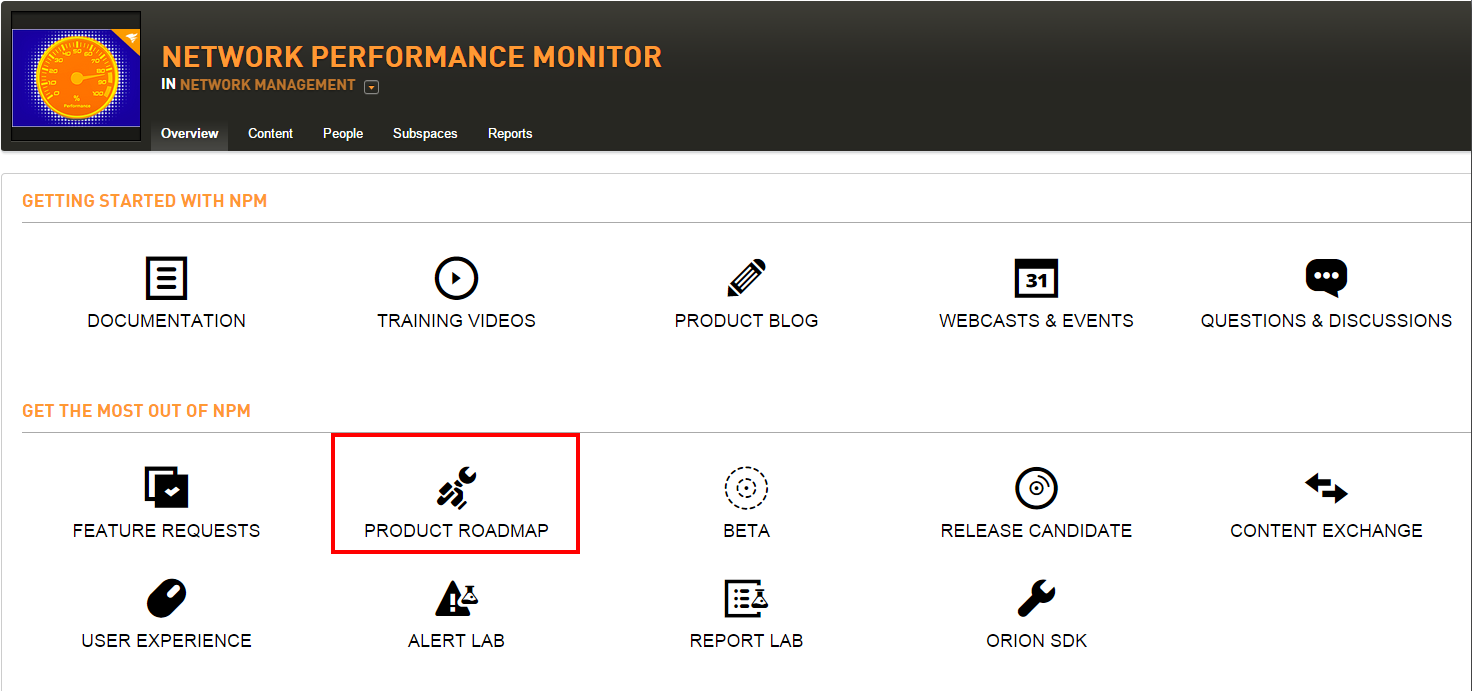Open the PRODUCT ROADMAP text link
The width and height of the screenshot is (1472, 691).
(x=456, y=531)
